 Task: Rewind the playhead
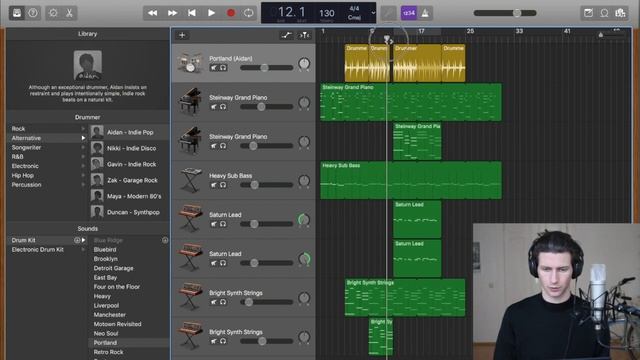(x=153, y=13)
